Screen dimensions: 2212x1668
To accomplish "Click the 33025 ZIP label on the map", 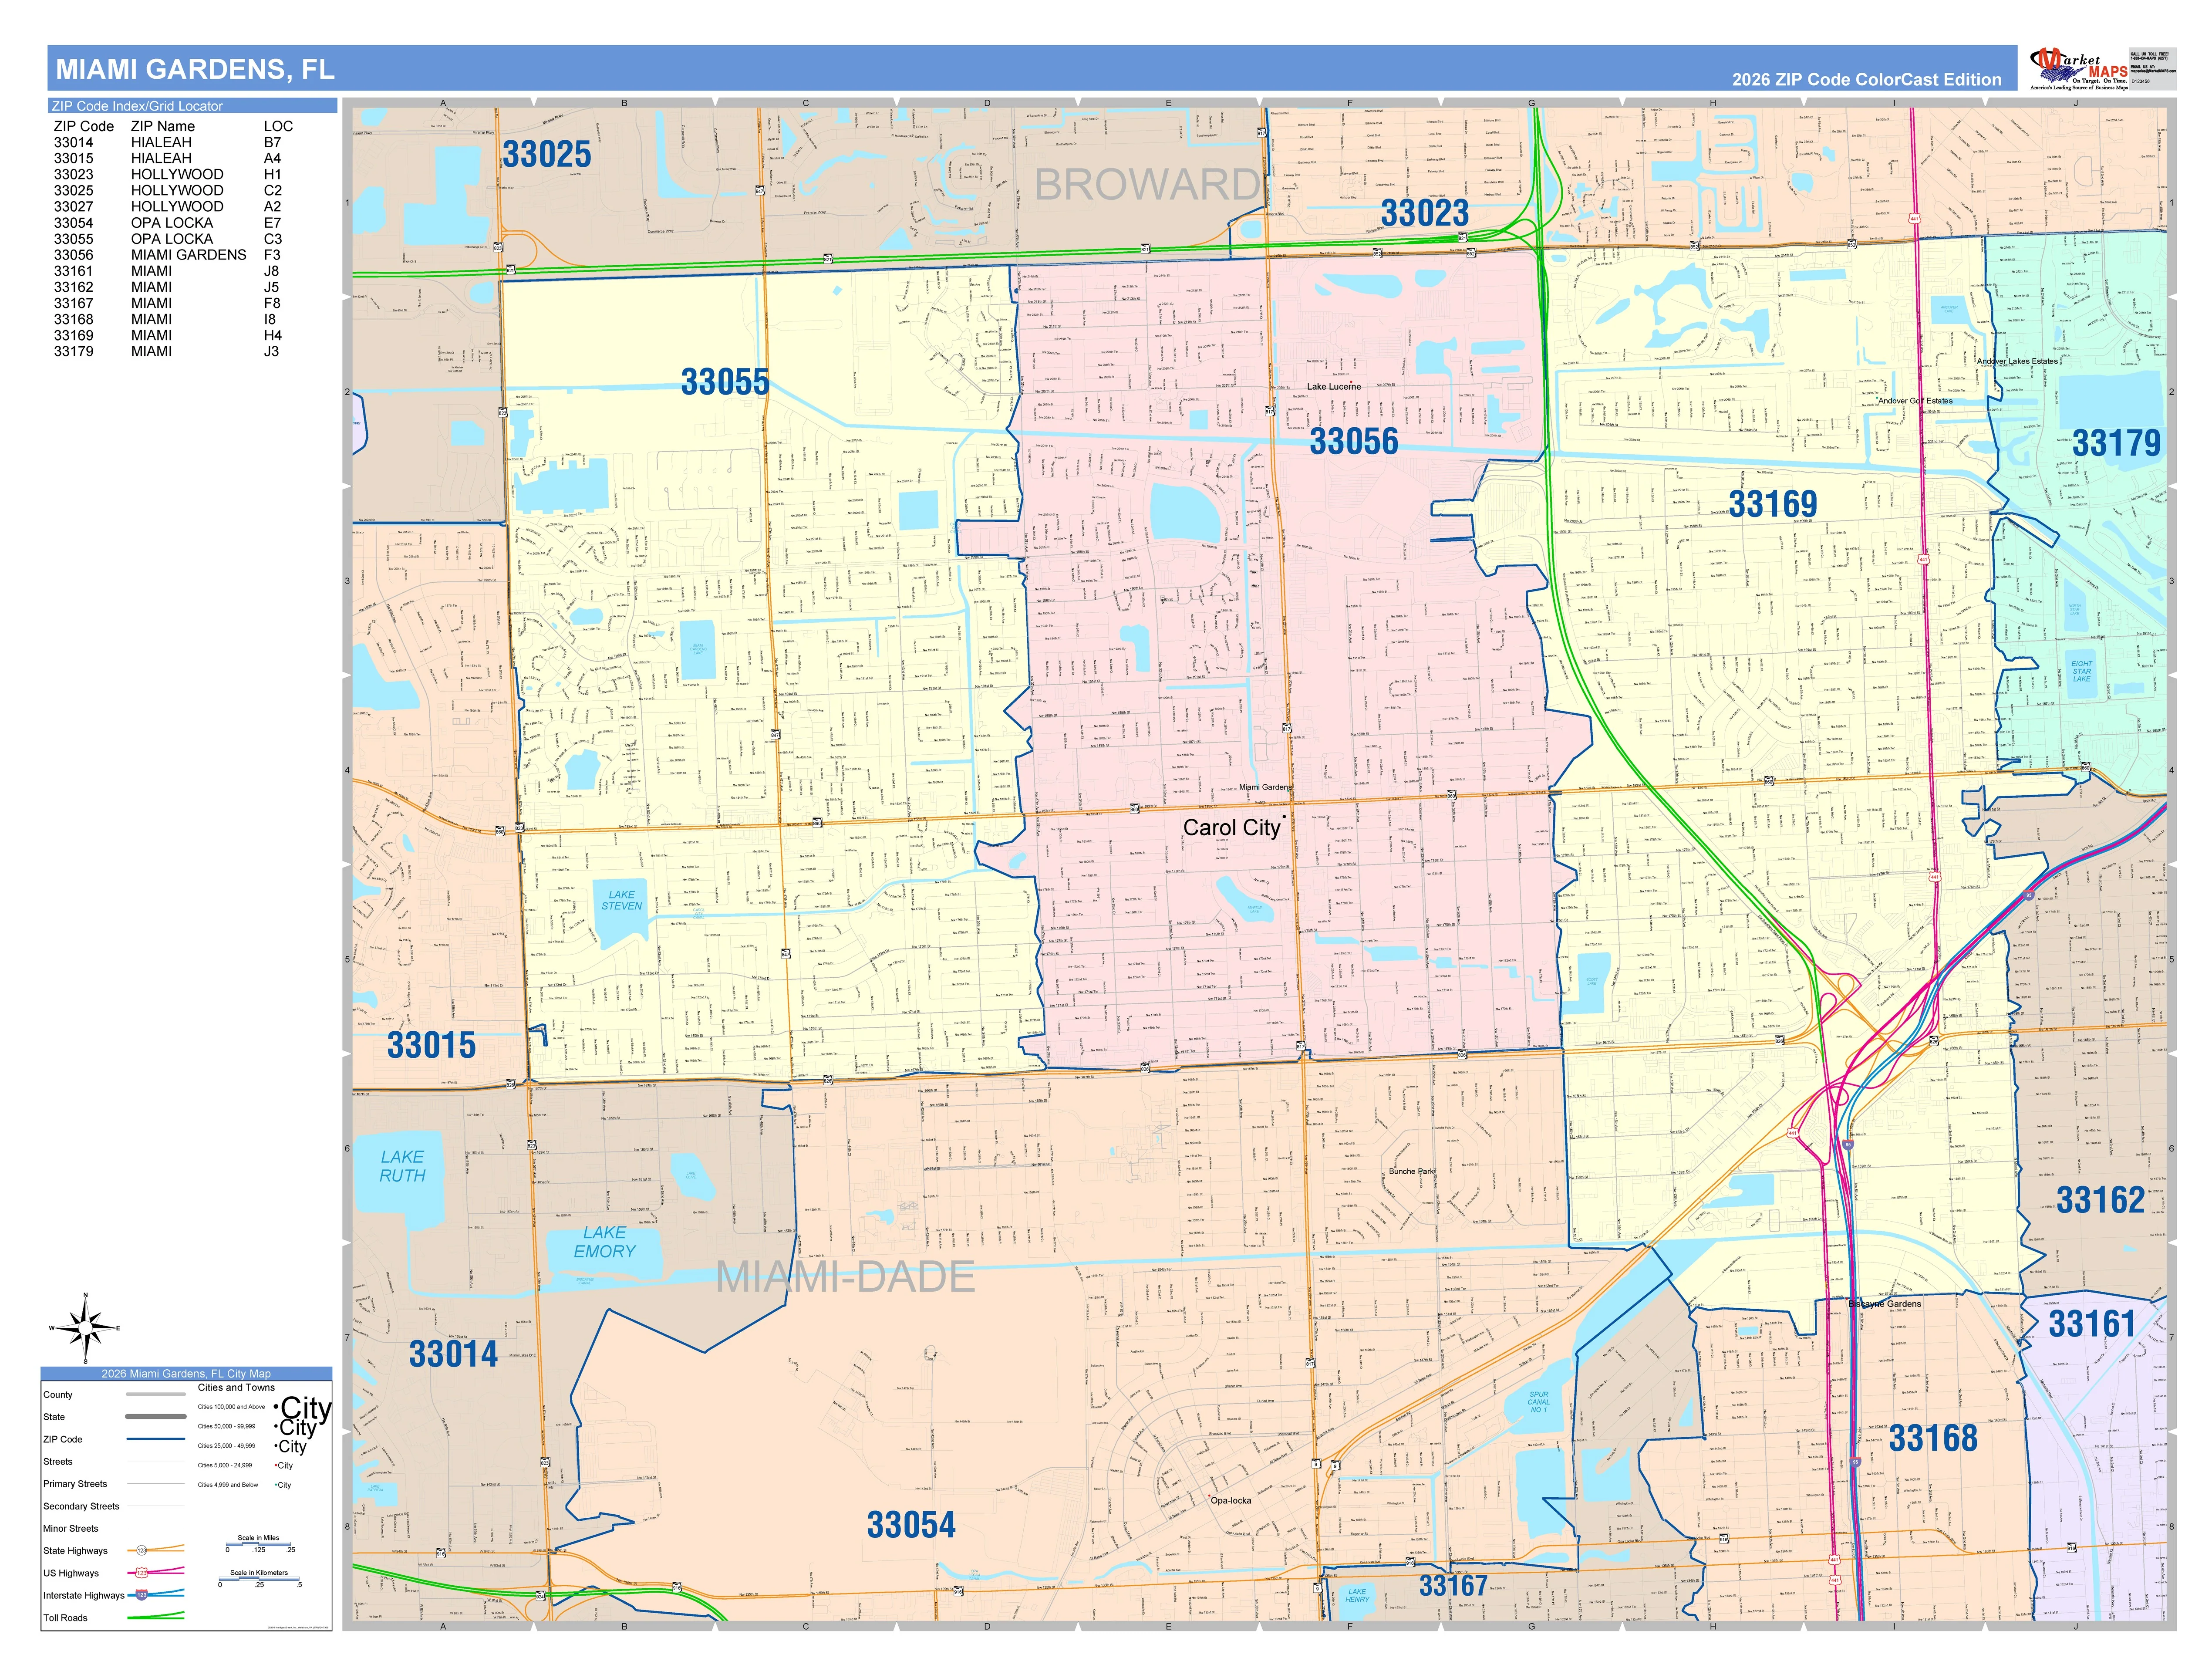I will 546,155.
